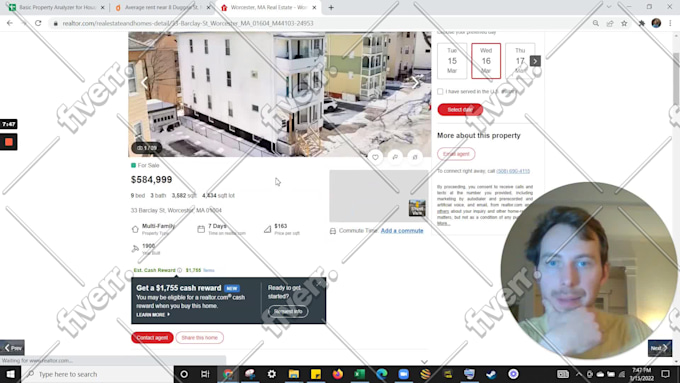Close the Worcester, MA Real Estate tab
The image size is (680, 383).
point(314,7)
